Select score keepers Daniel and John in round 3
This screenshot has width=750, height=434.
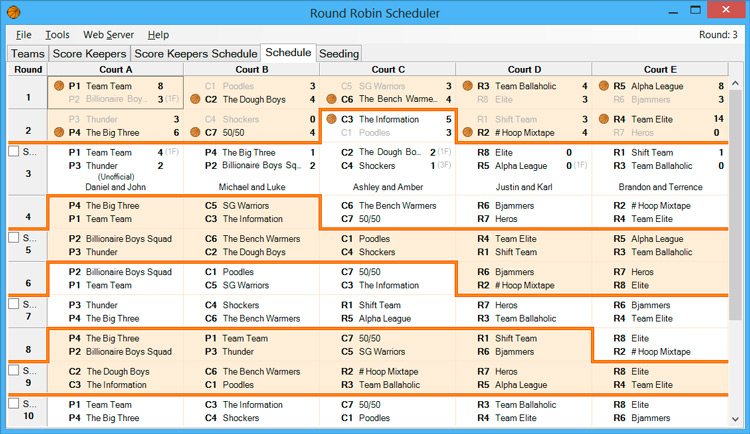tap(115, 187)
